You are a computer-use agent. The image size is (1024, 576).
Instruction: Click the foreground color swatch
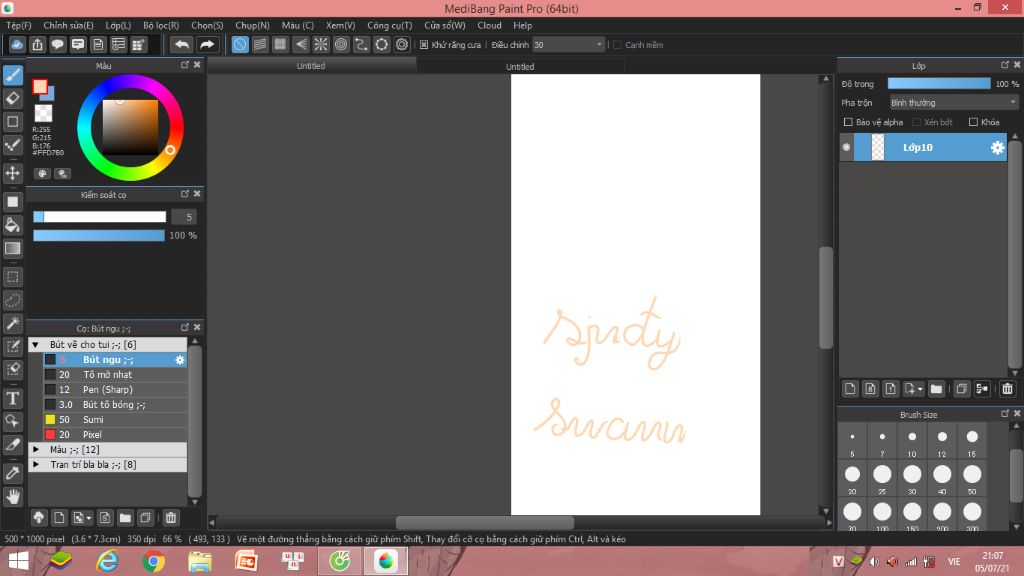(40, 86)
